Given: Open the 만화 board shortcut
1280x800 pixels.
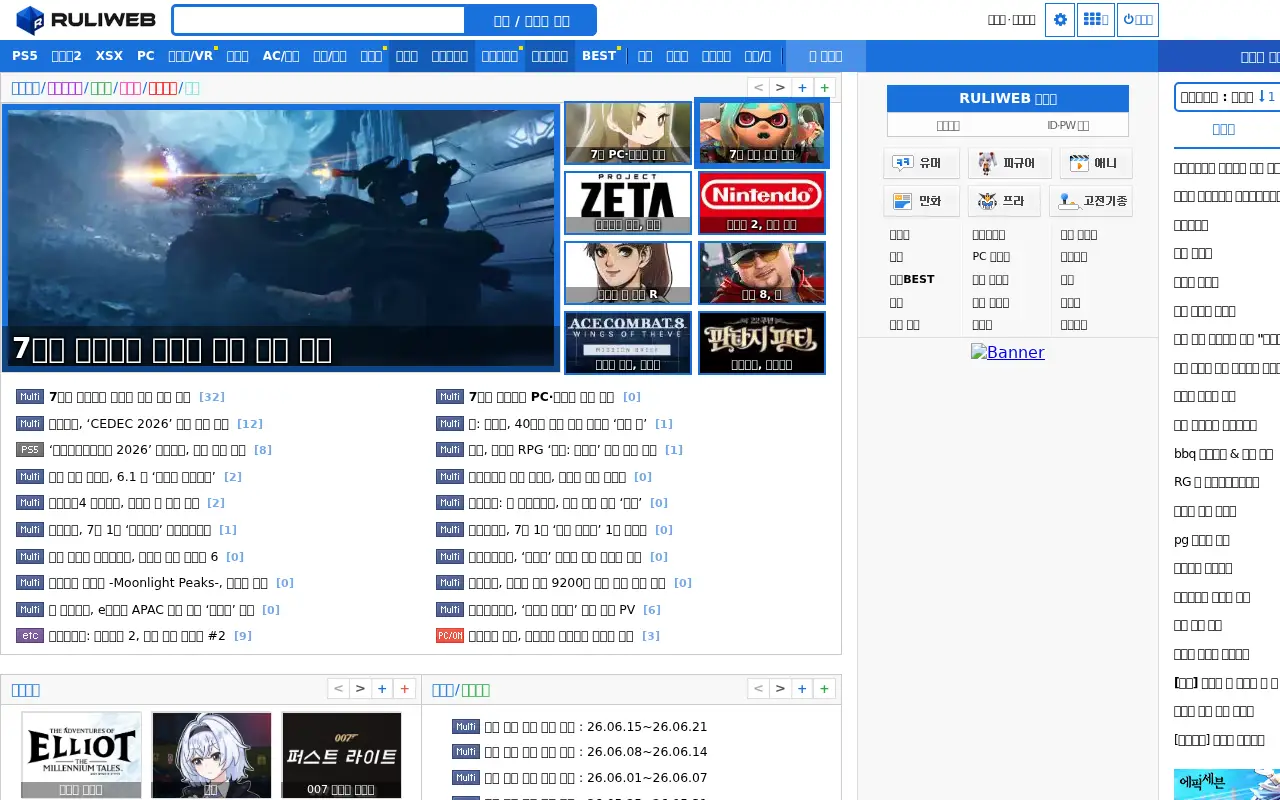Looking at the screenshot, I should tap(921, 201).
